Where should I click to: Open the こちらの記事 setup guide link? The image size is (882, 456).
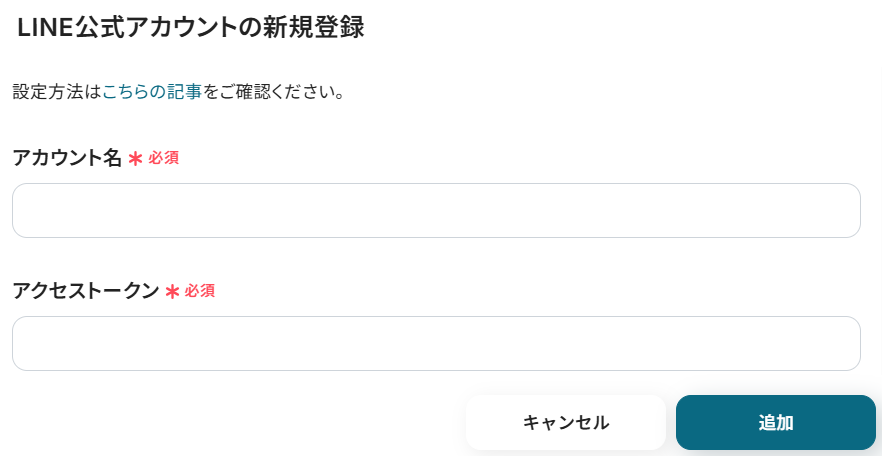click(x=151, y=92)
